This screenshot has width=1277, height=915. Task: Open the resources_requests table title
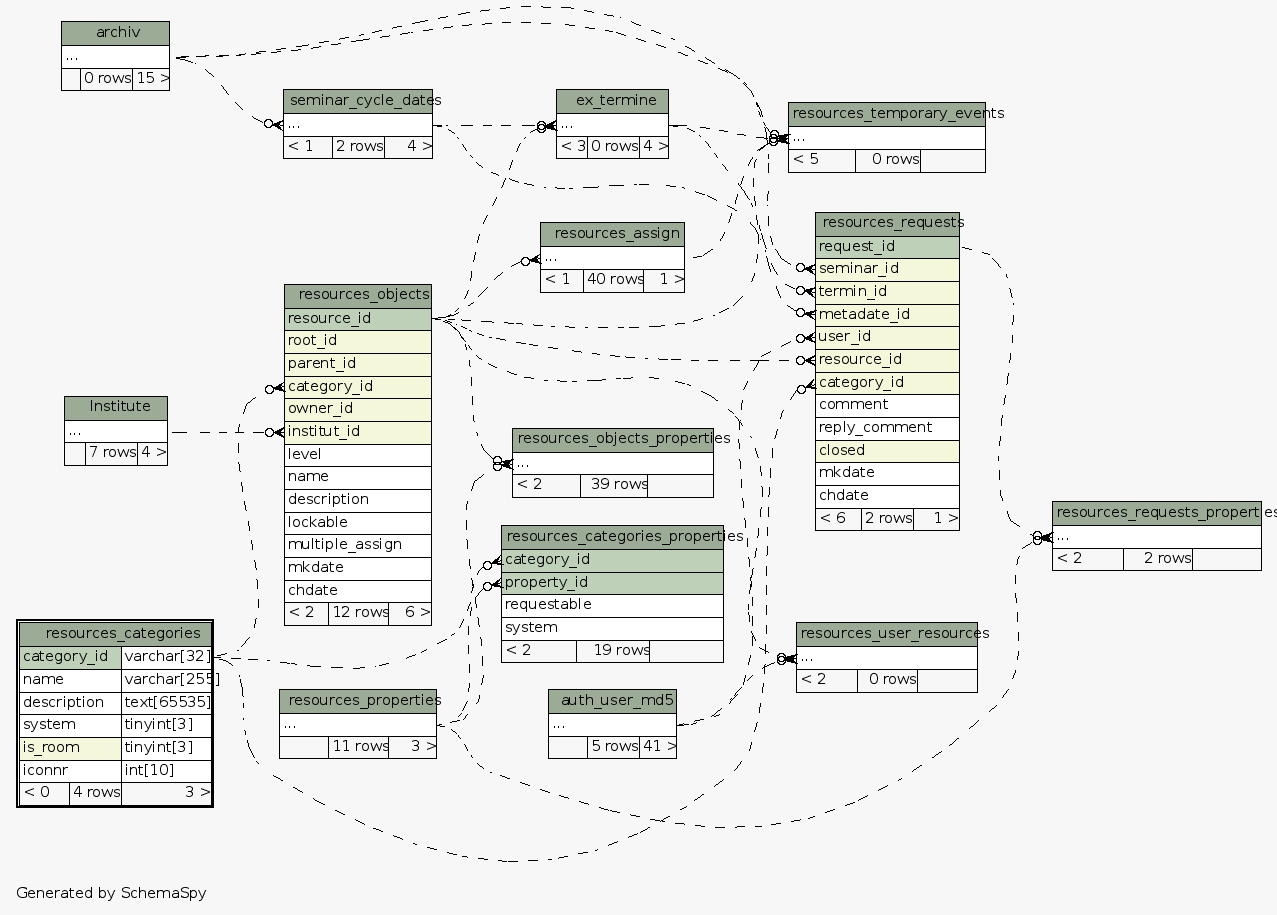click(887, 223)
